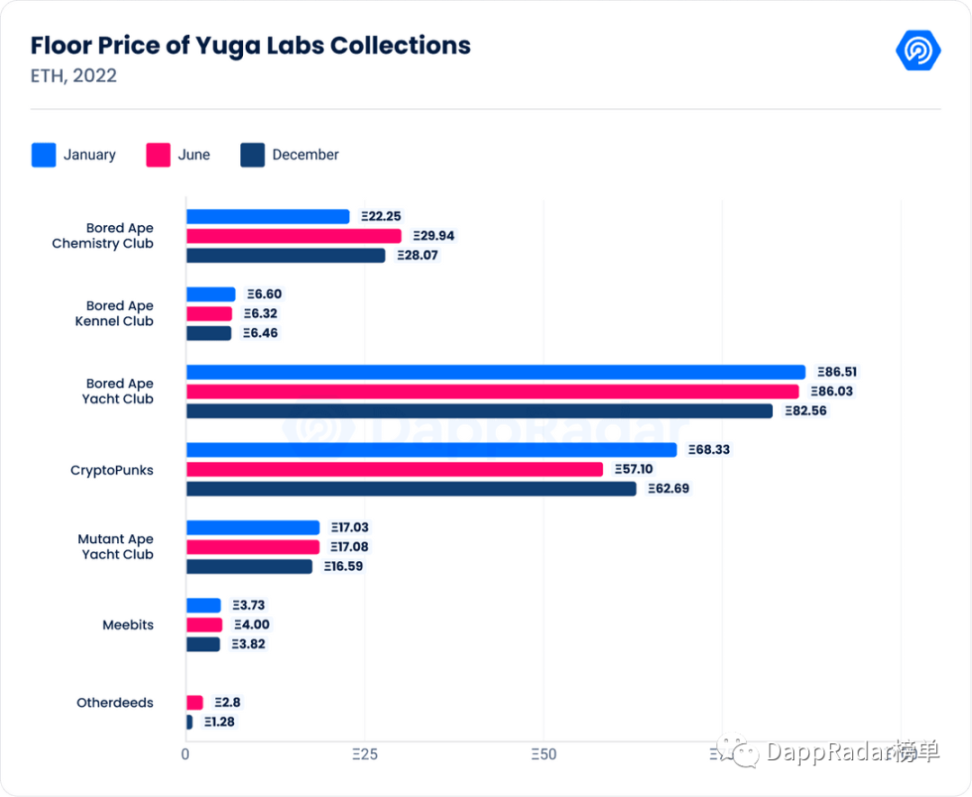Select the December legend label

[x=306, y=155]
